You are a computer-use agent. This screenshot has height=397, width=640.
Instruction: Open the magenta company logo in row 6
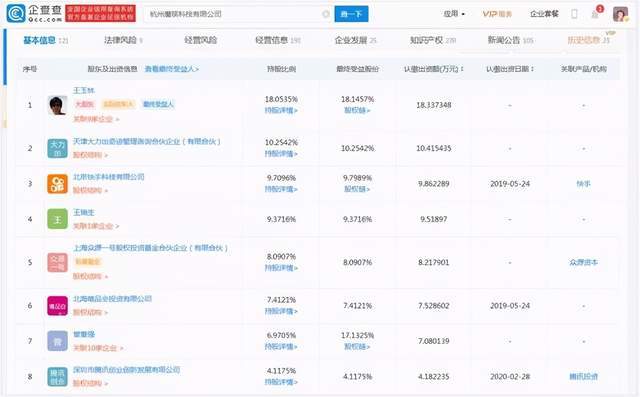coord(57,306)
